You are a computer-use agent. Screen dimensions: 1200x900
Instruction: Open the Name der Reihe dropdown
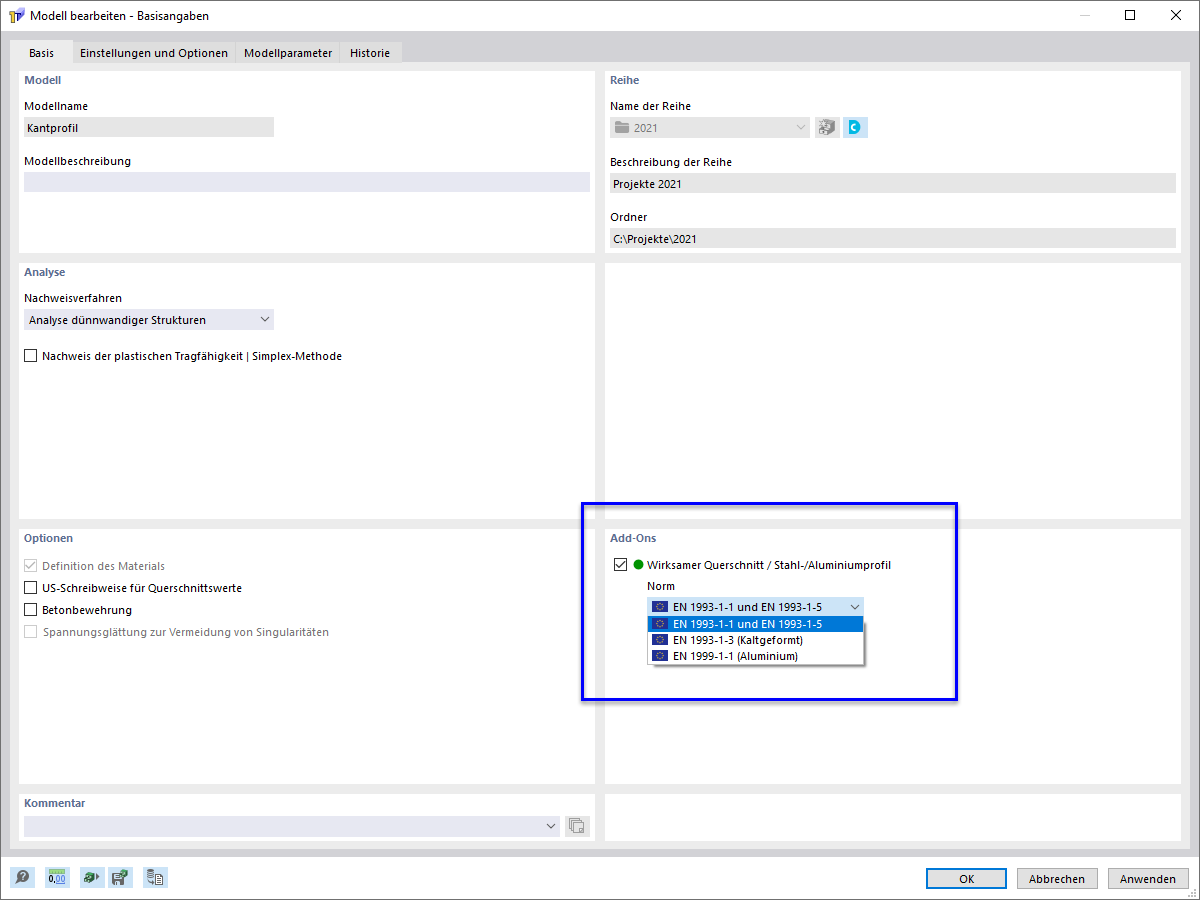click(710, 127)
